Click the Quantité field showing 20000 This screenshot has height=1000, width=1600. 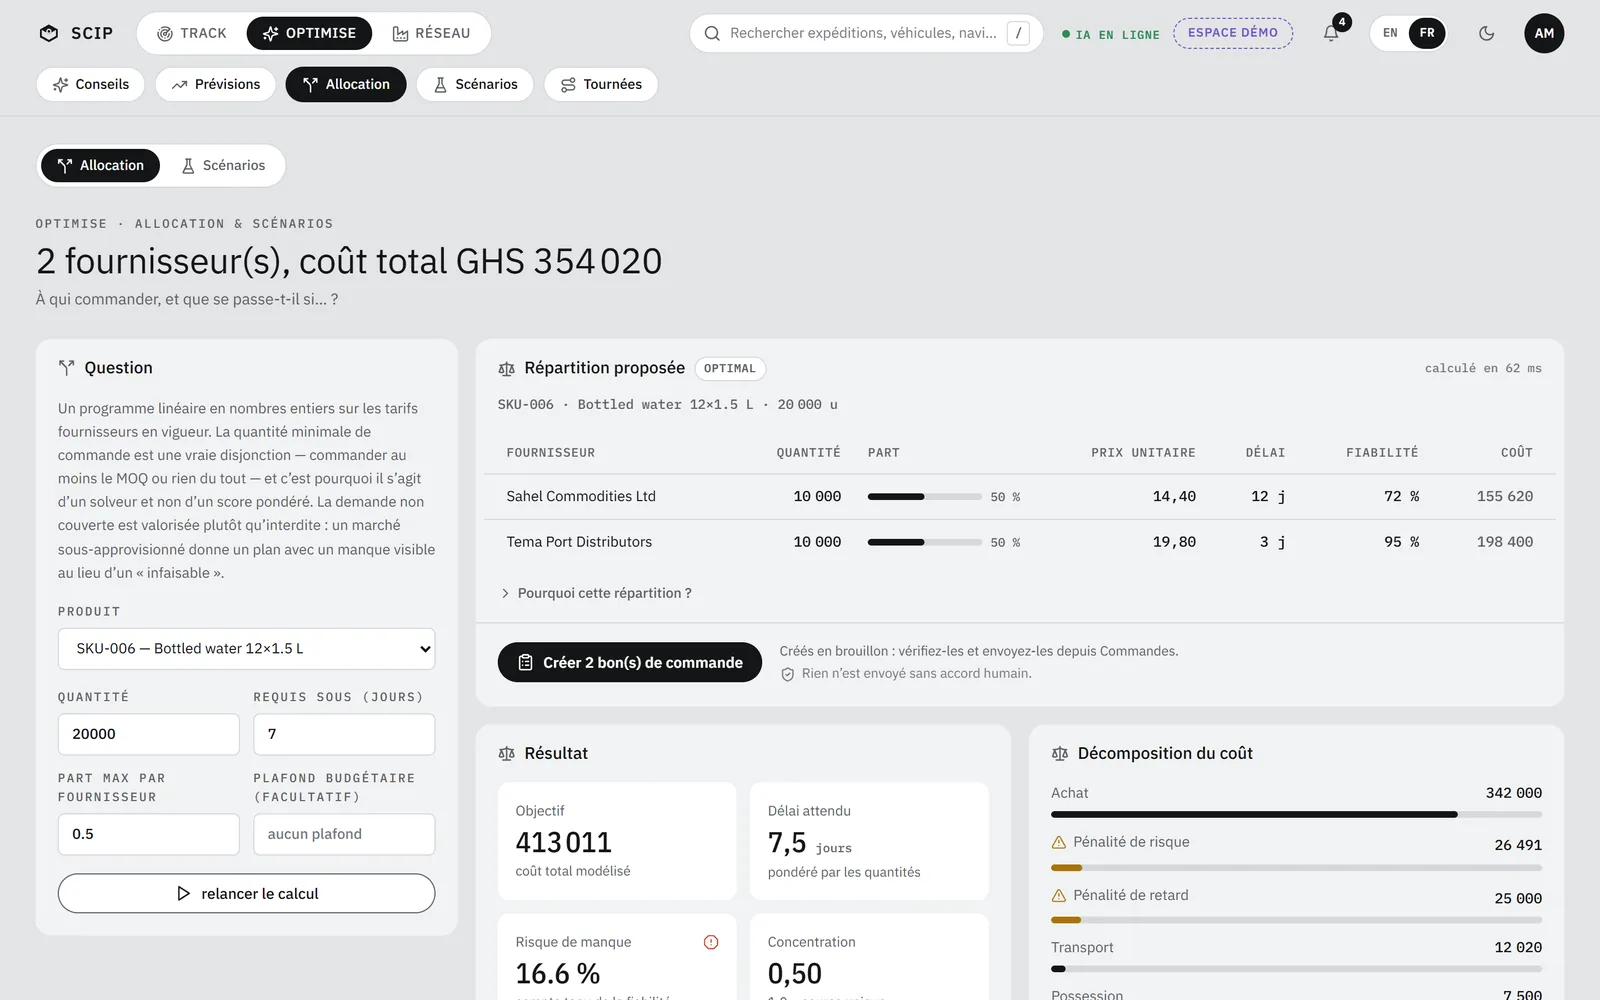[x=149, y=734]
